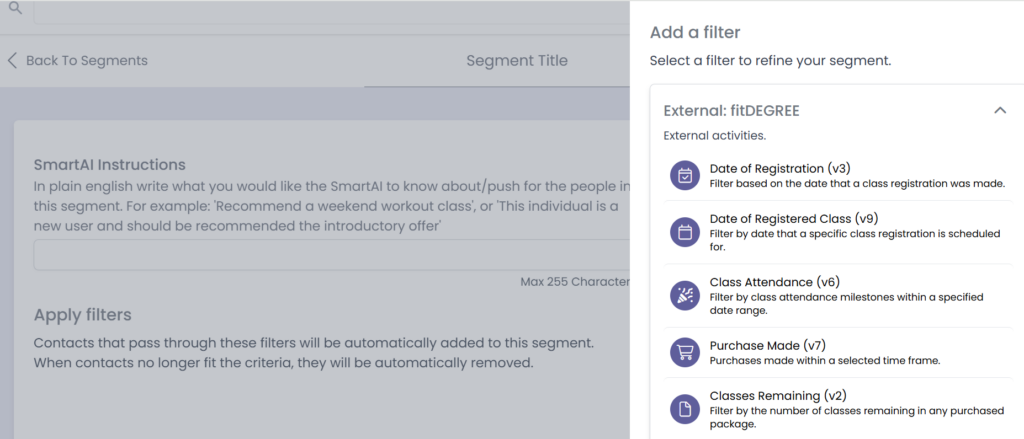Image resolution: width=1024 pixels, height=439 pixels.
Task: Click the back arrow beside Back To Segments
Action: (13, 60)
